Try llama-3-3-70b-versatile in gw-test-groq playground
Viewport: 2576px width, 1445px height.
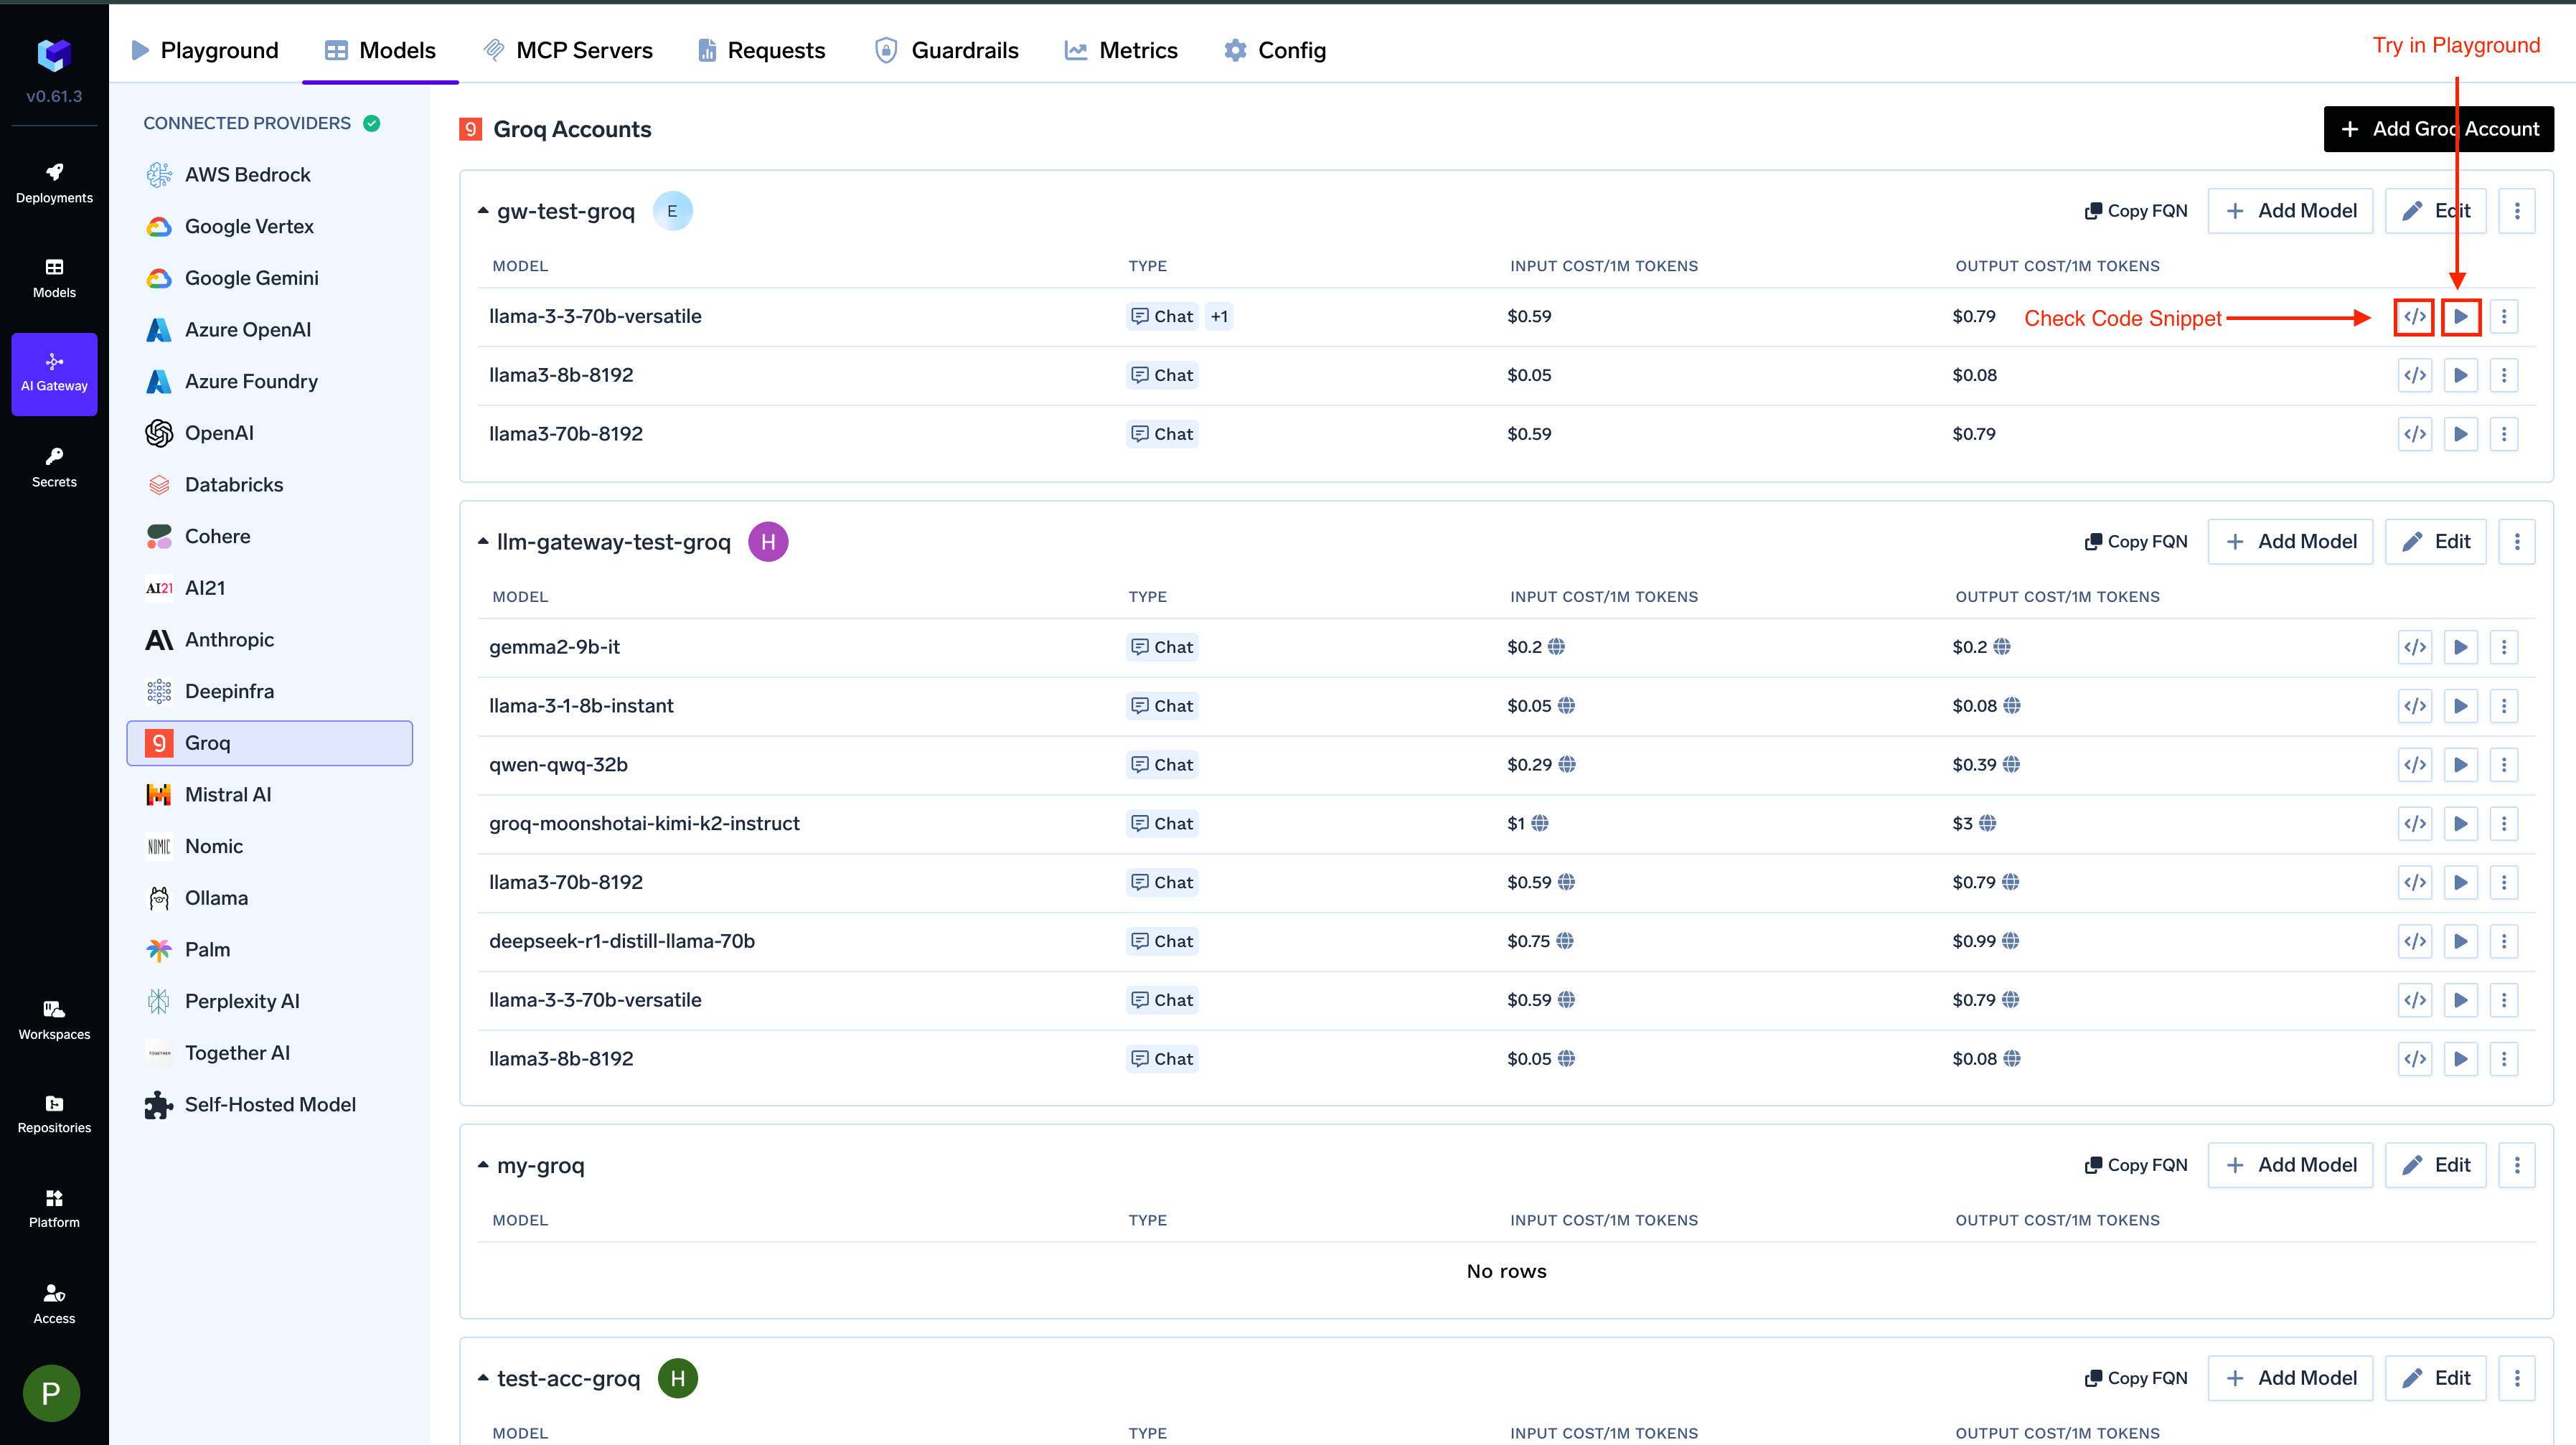tap(2460, 317)
